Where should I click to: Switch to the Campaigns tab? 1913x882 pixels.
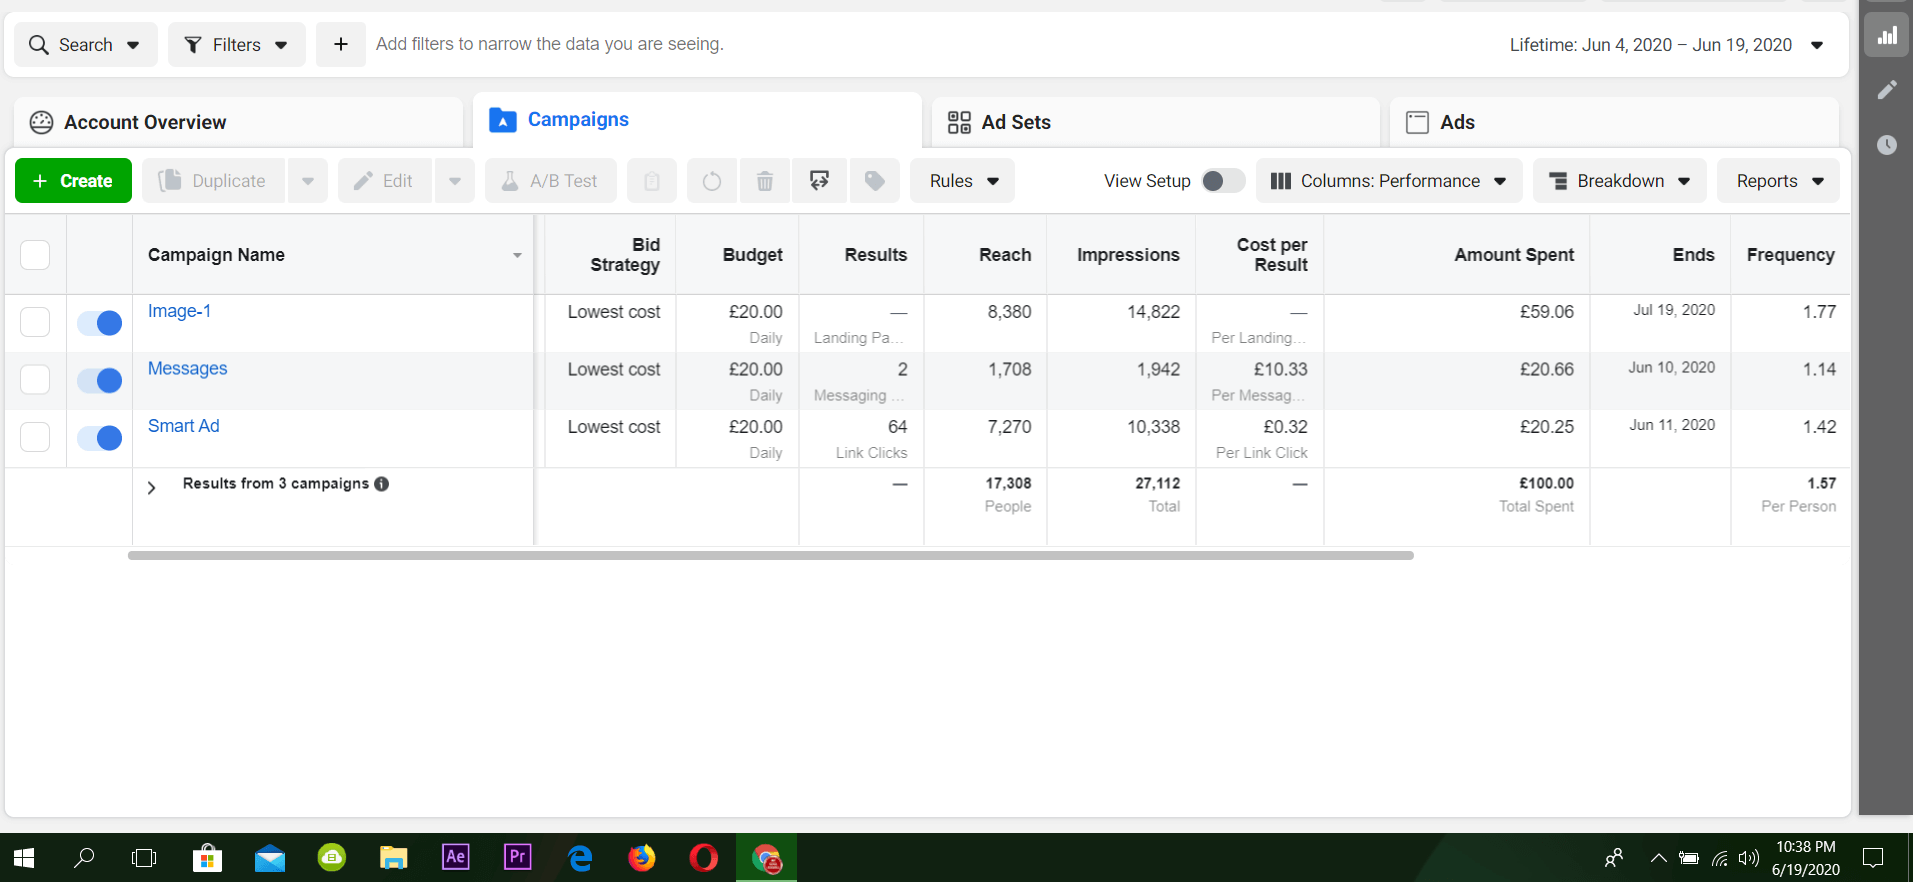tap(697, 120)
